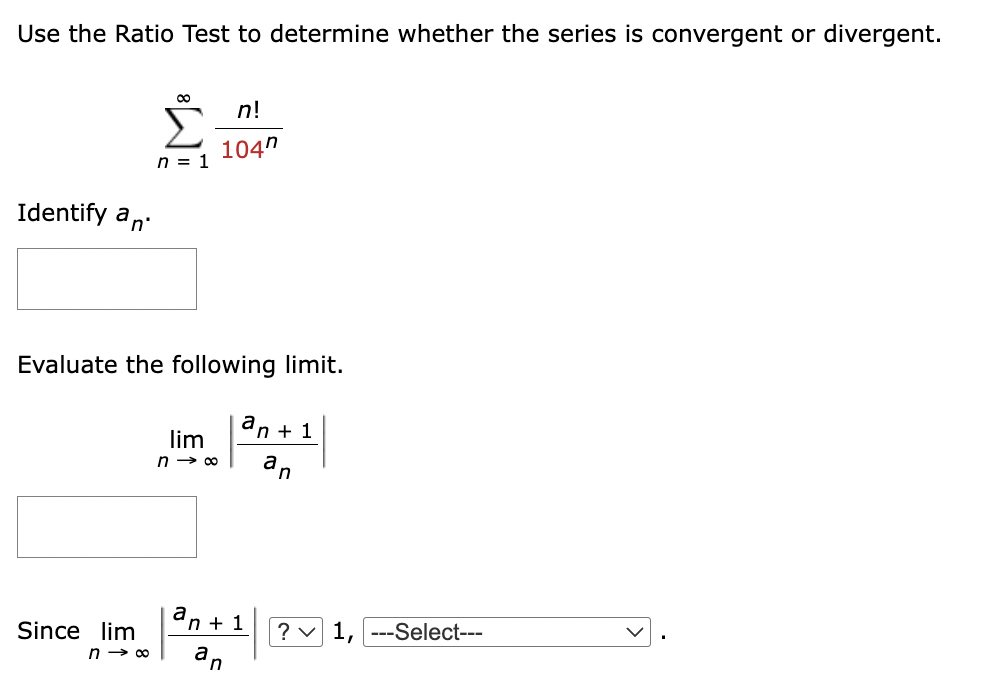Click the chevron on the ---Select--- dropdown
Image resolution: width=986 pixels, height=684 pixels.
[633, 631]
